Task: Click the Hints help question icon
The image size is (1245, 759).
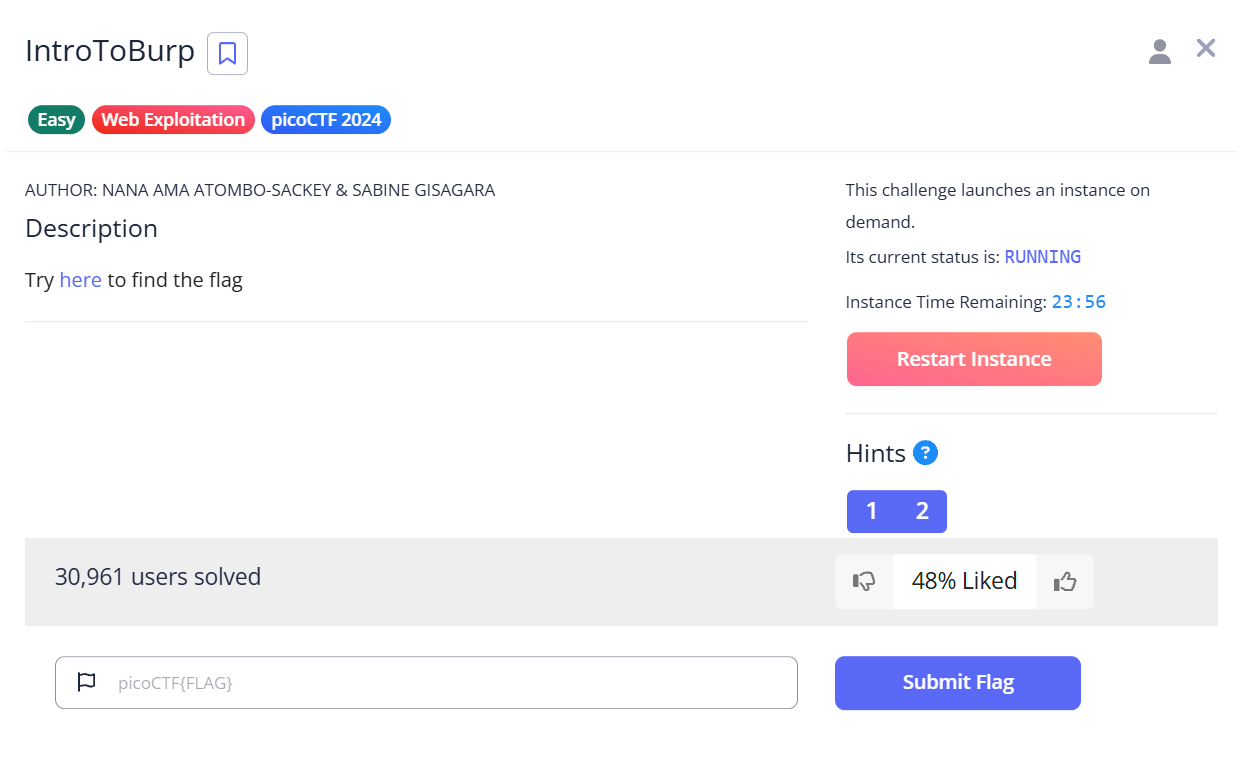Action: click(926, 454)
